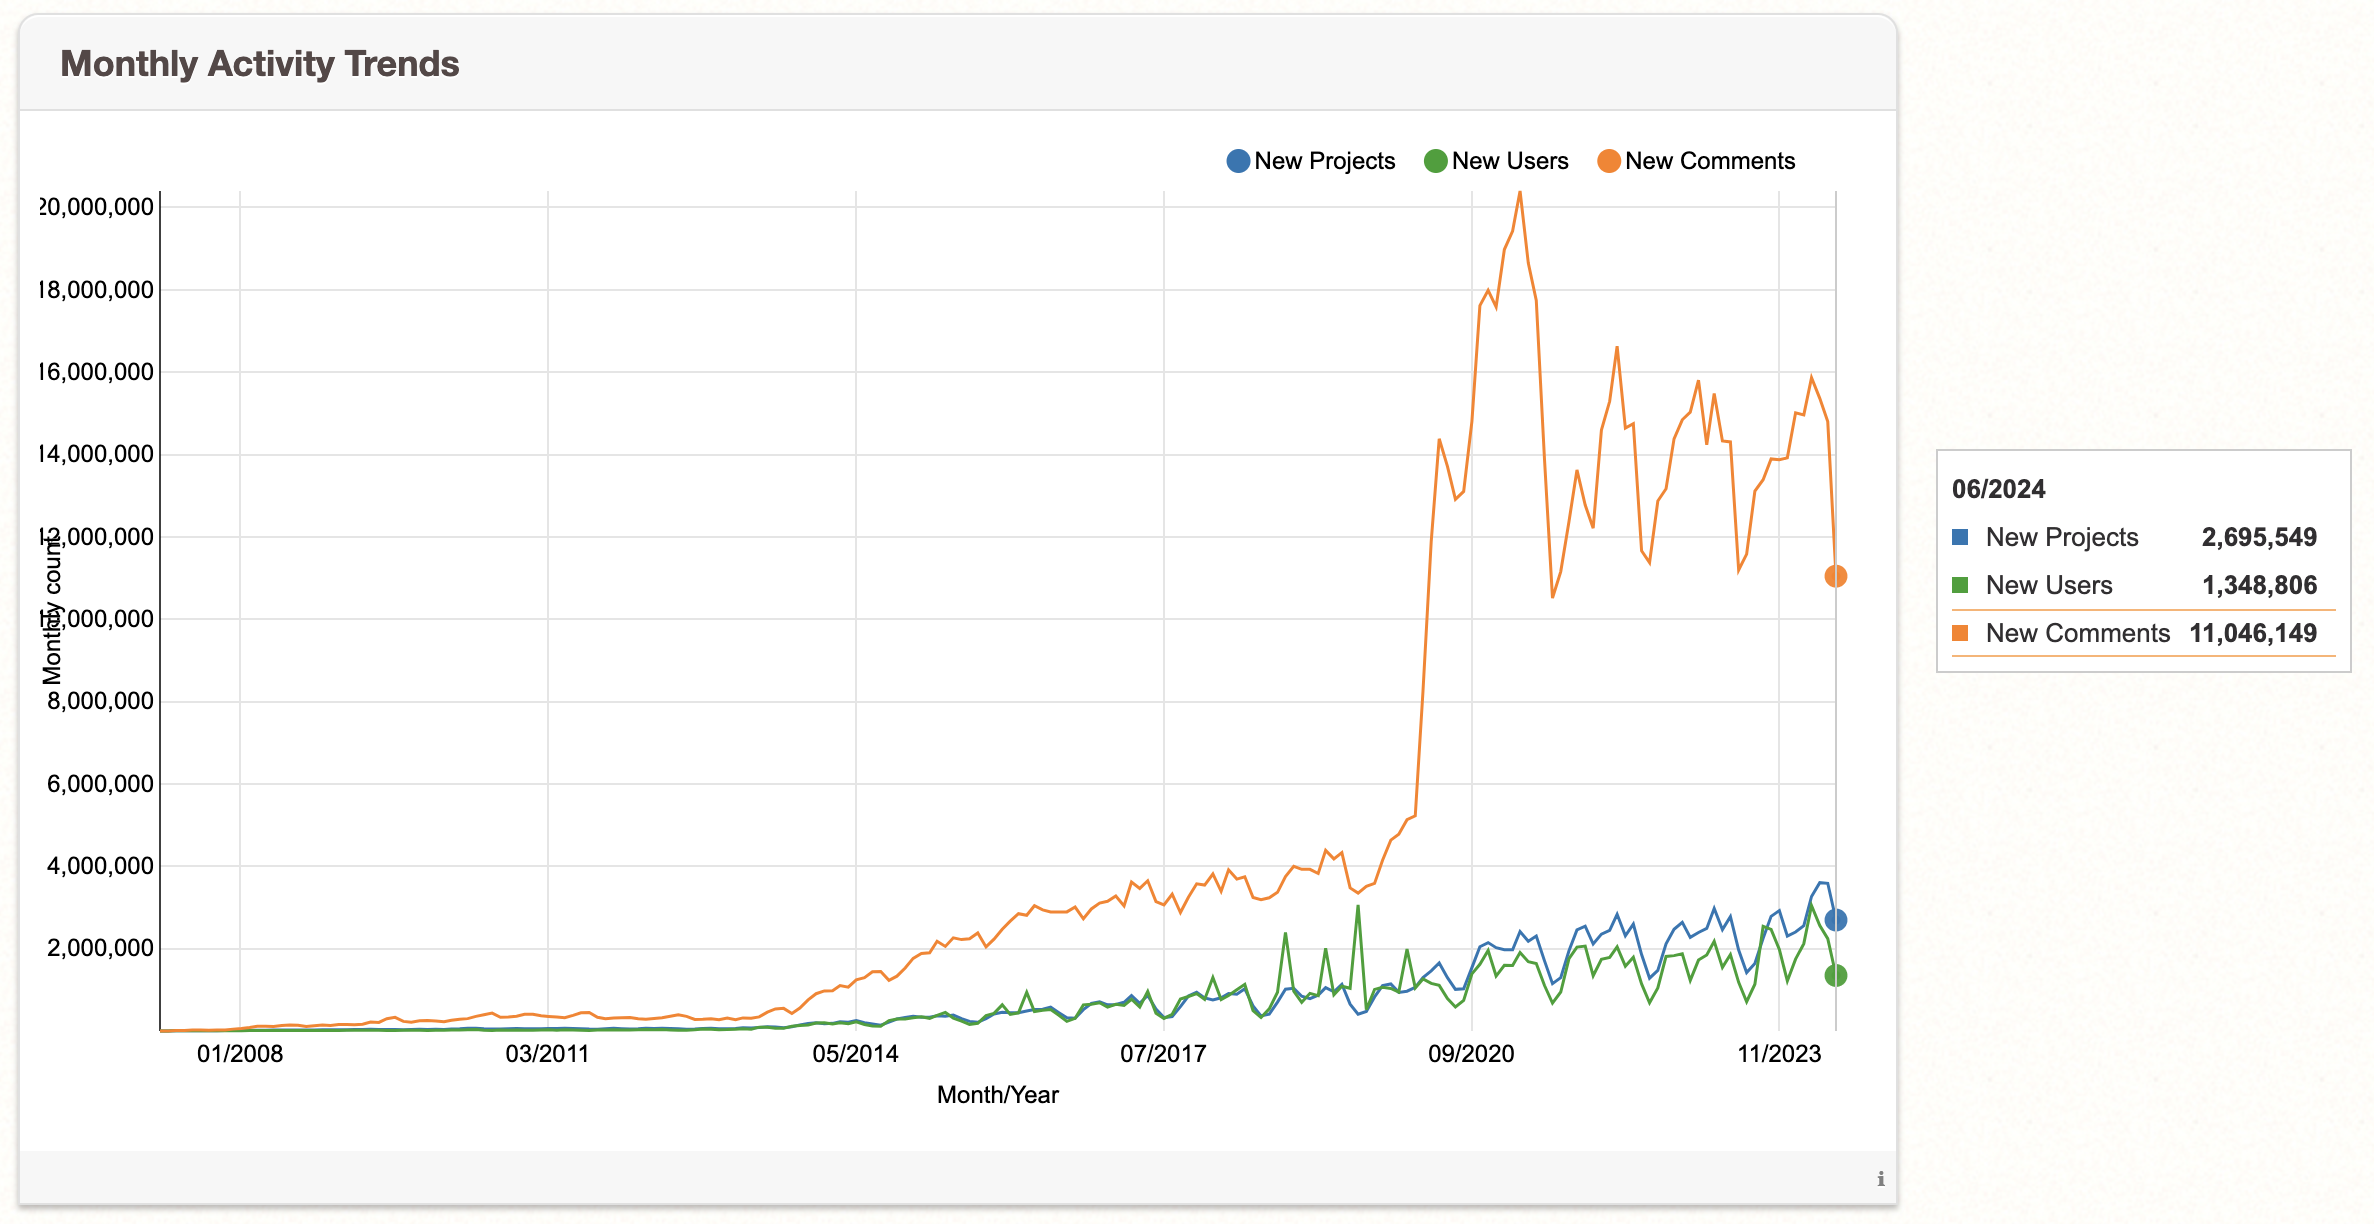The image size is (2374, 1224).
Task: Click the Month/Year axis label
Action: point(997,1094)
